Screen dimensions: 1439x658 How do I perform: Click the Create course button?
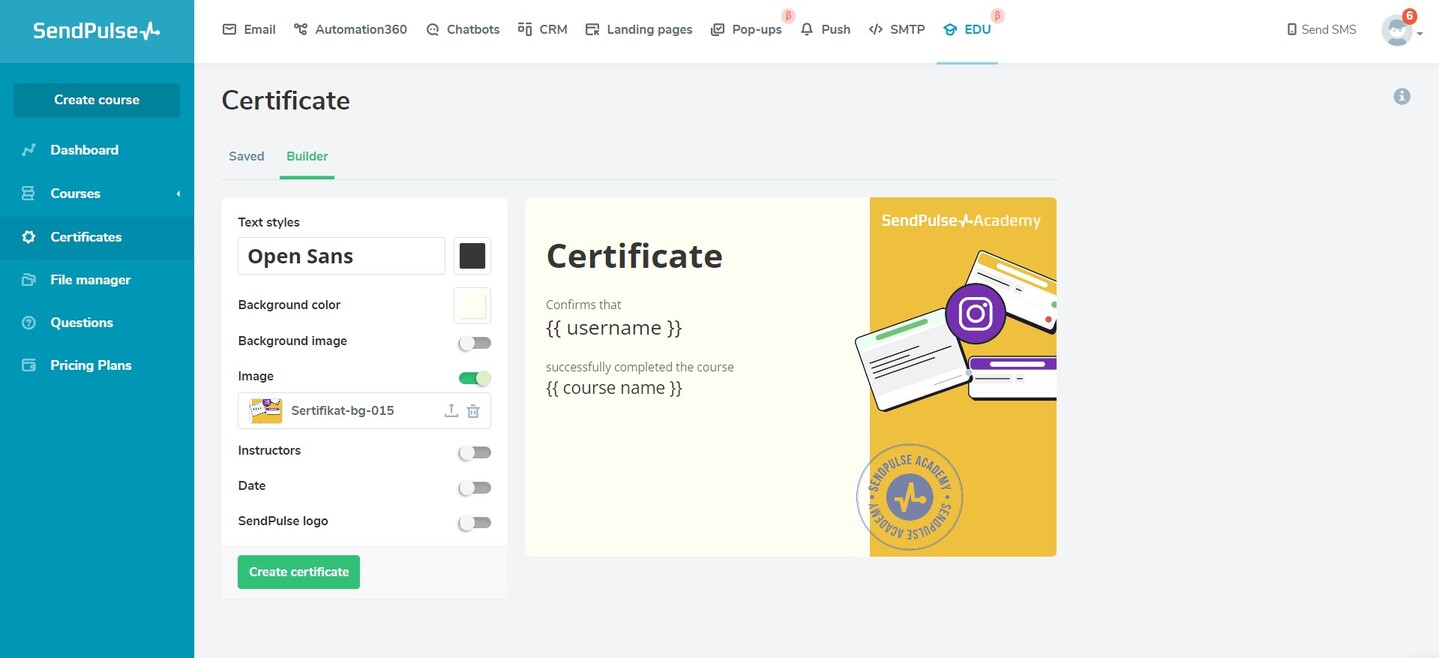point(97,100)
